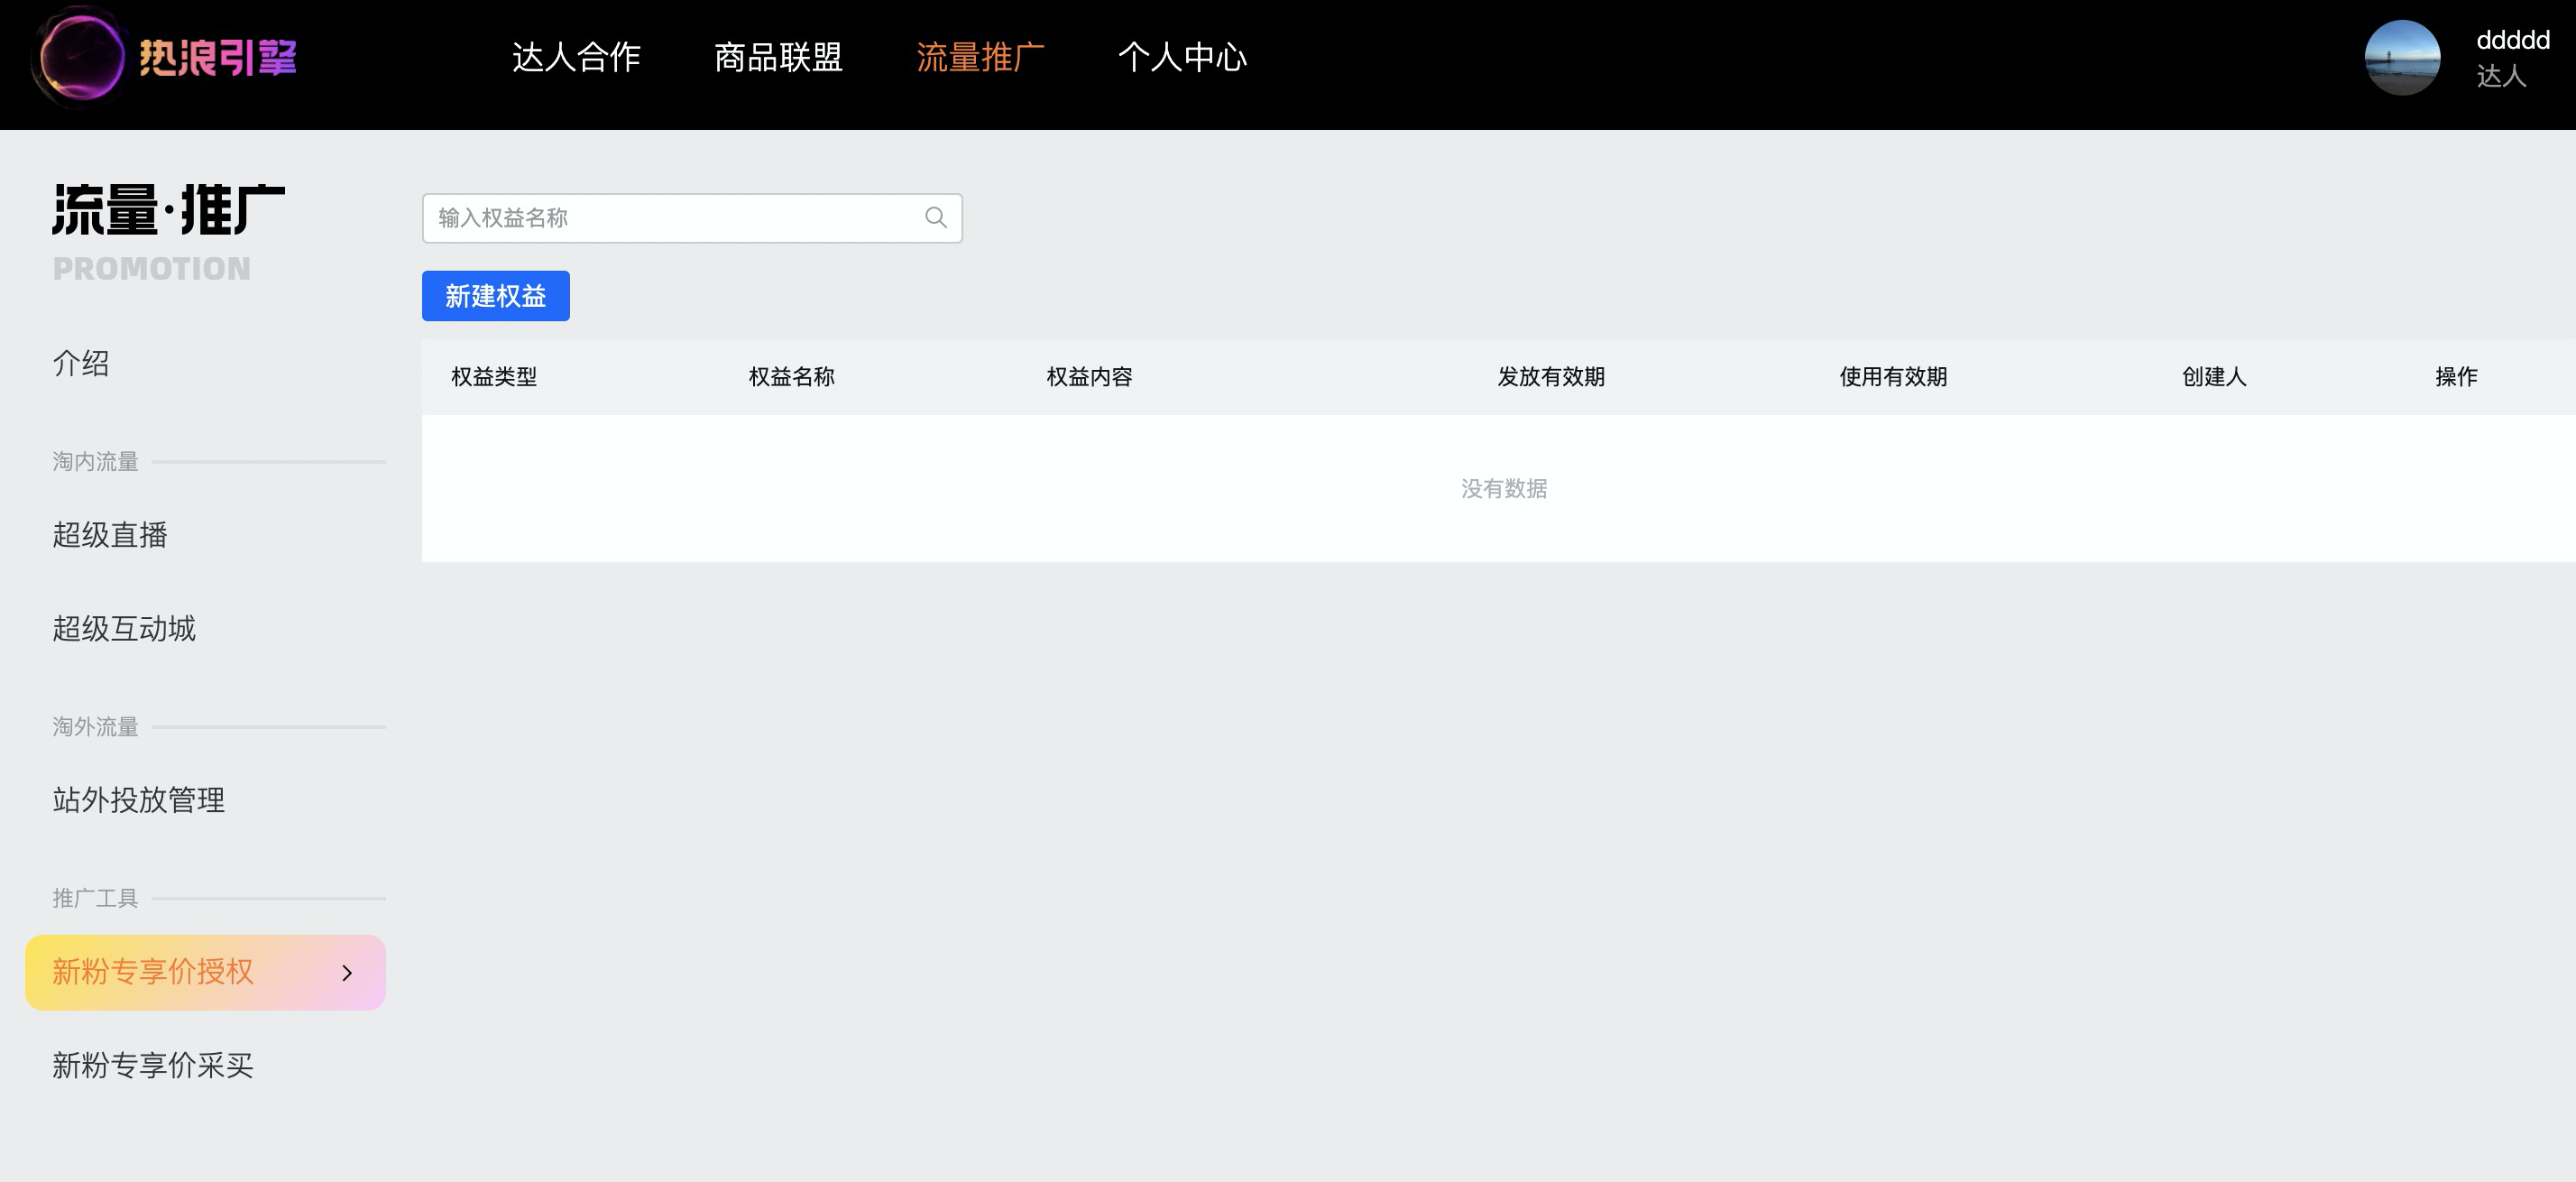Click the 权益内容 column header
The height and width of the screenshot is (1182, 2576).
[1089, 377]
